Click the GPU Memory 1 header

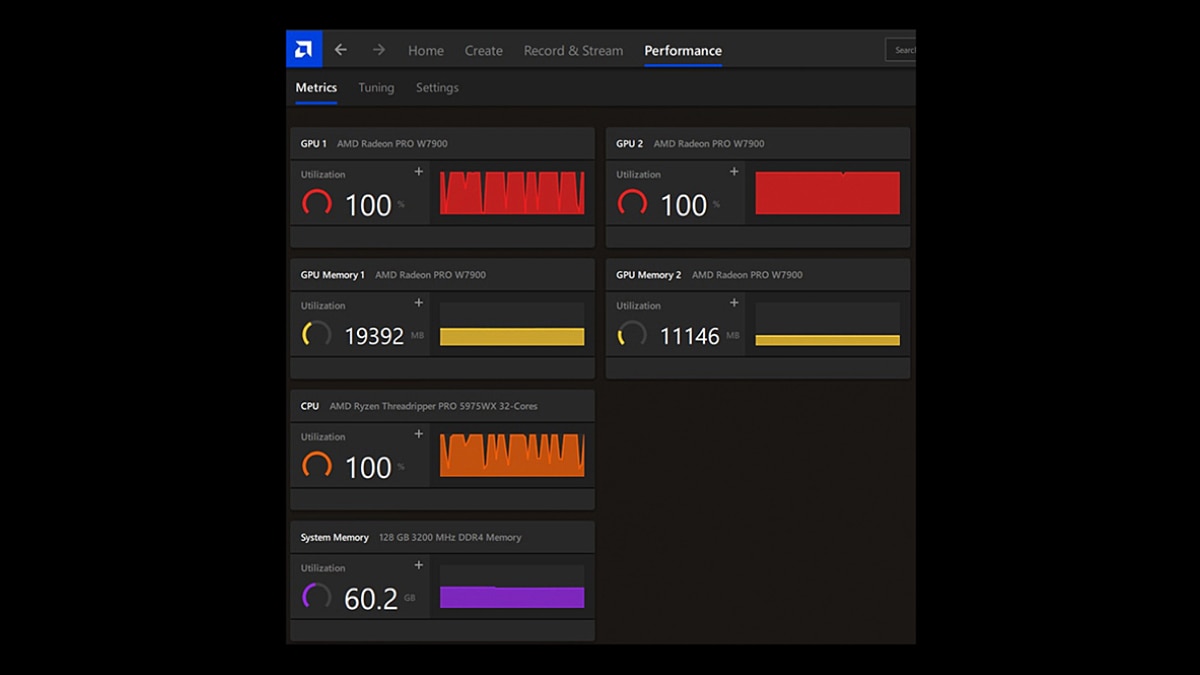442,274
